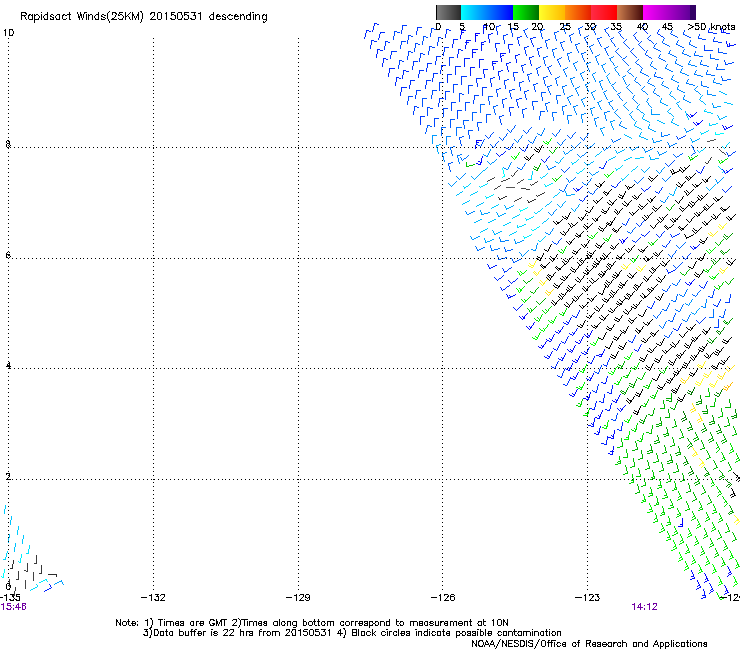Click the latitude axis label "6"

[8, 255]
